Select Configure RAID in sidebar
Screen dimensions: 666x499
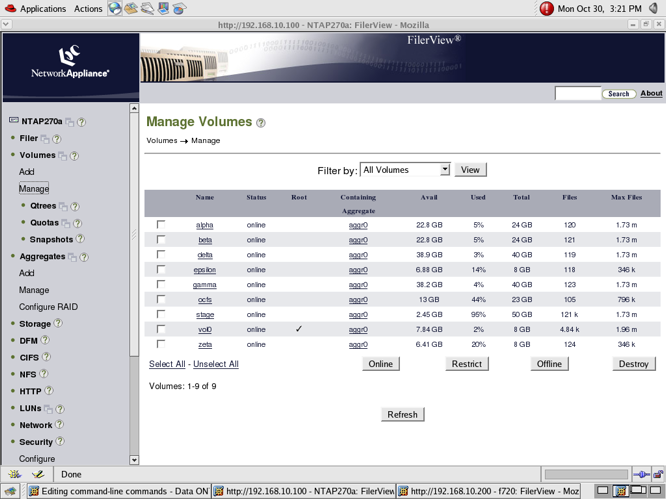[48, 307]
